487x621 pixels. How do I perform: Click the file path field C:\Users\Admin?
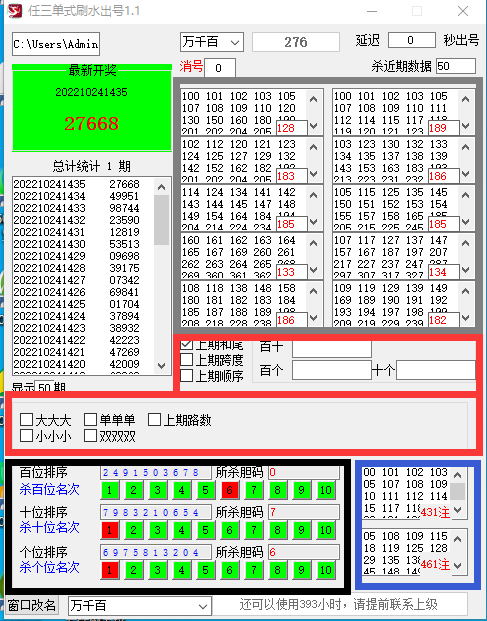(x=56, y=44)
